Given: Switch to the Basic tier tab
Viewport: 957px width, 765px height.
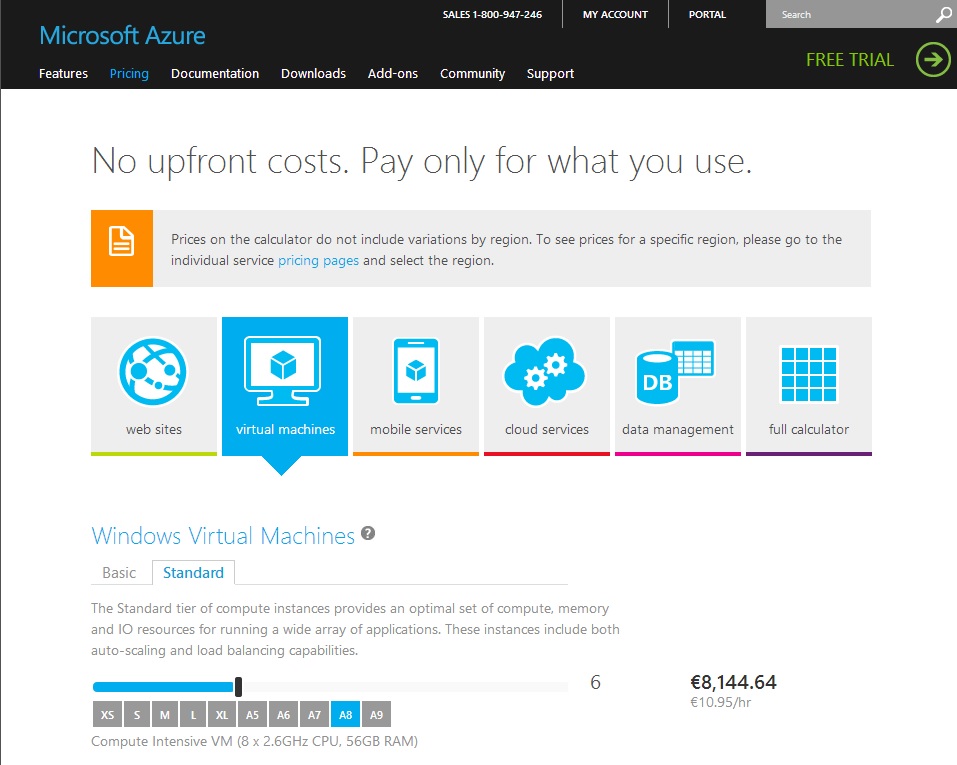Looking at the screenshot, I should (x=119, y=573).
